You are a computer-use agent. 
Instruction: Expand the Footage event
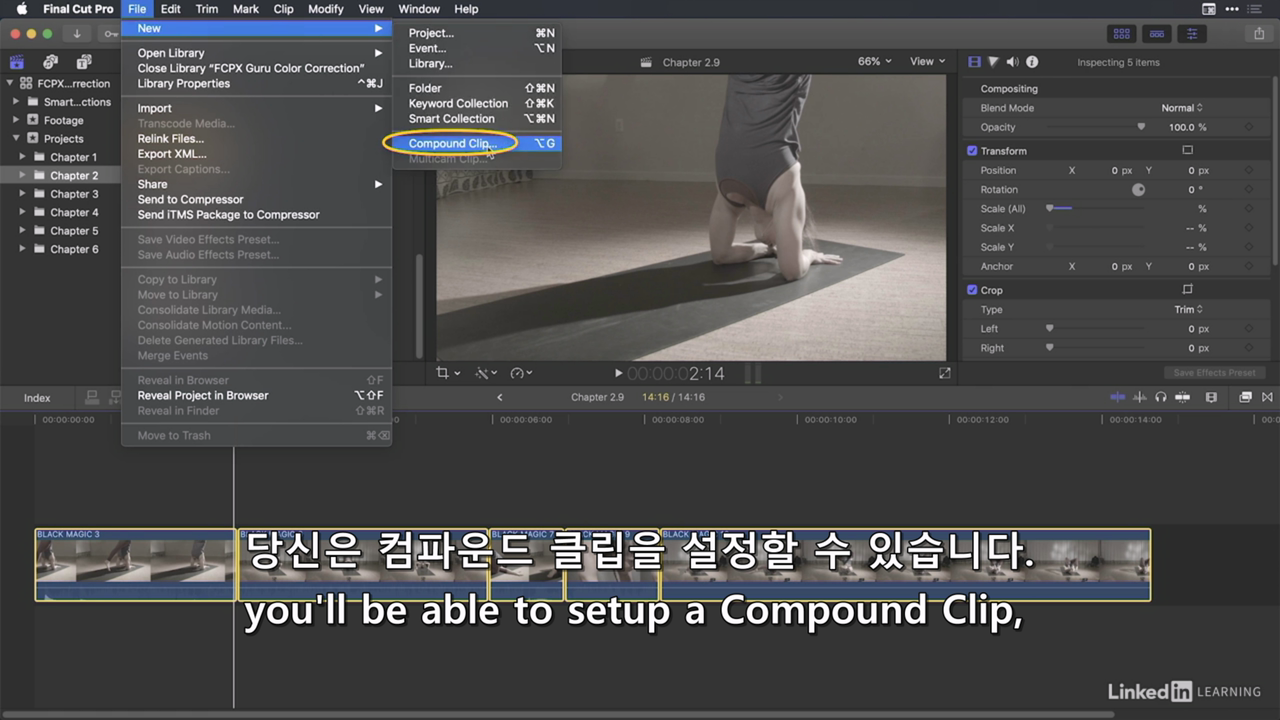(x=17, y=120)
